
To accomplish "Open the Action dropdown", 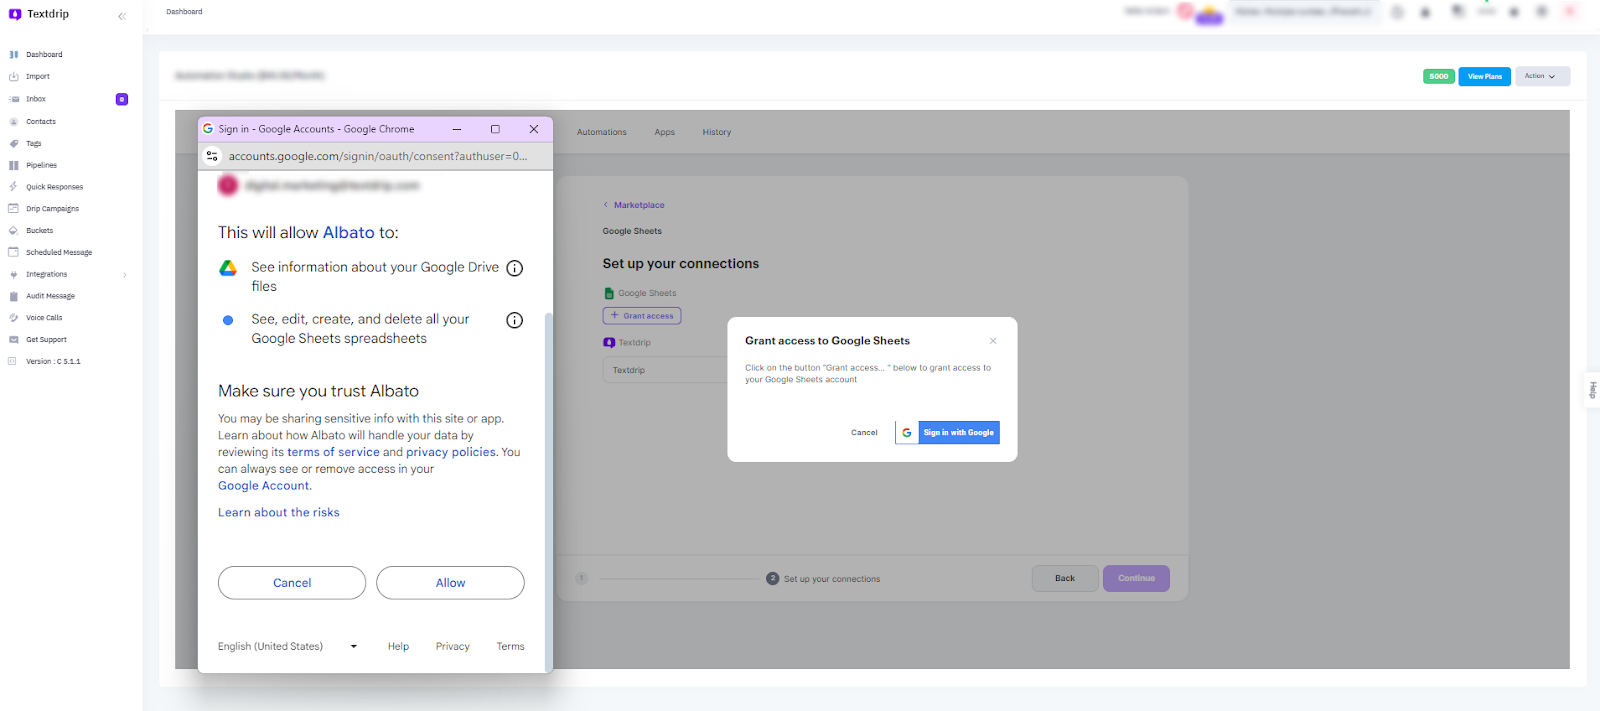I will coord(1542,76).
